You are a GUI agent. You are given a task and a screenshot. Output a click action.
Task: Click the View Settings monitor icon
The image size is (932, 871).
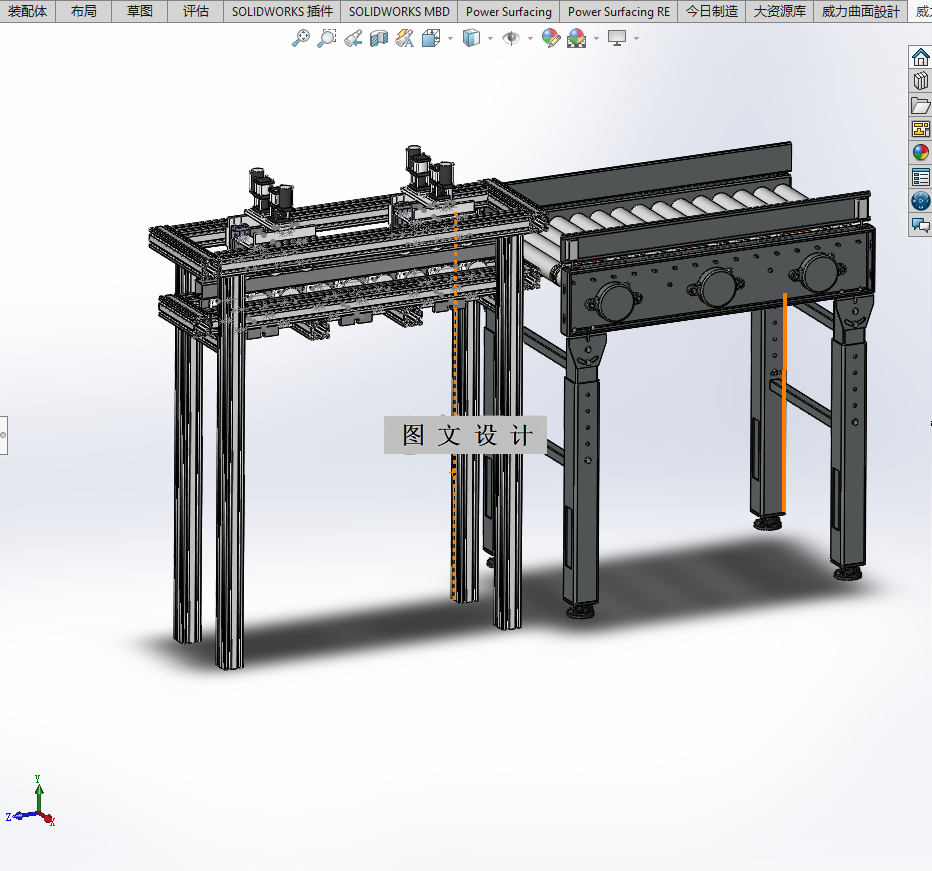point(617,39)
